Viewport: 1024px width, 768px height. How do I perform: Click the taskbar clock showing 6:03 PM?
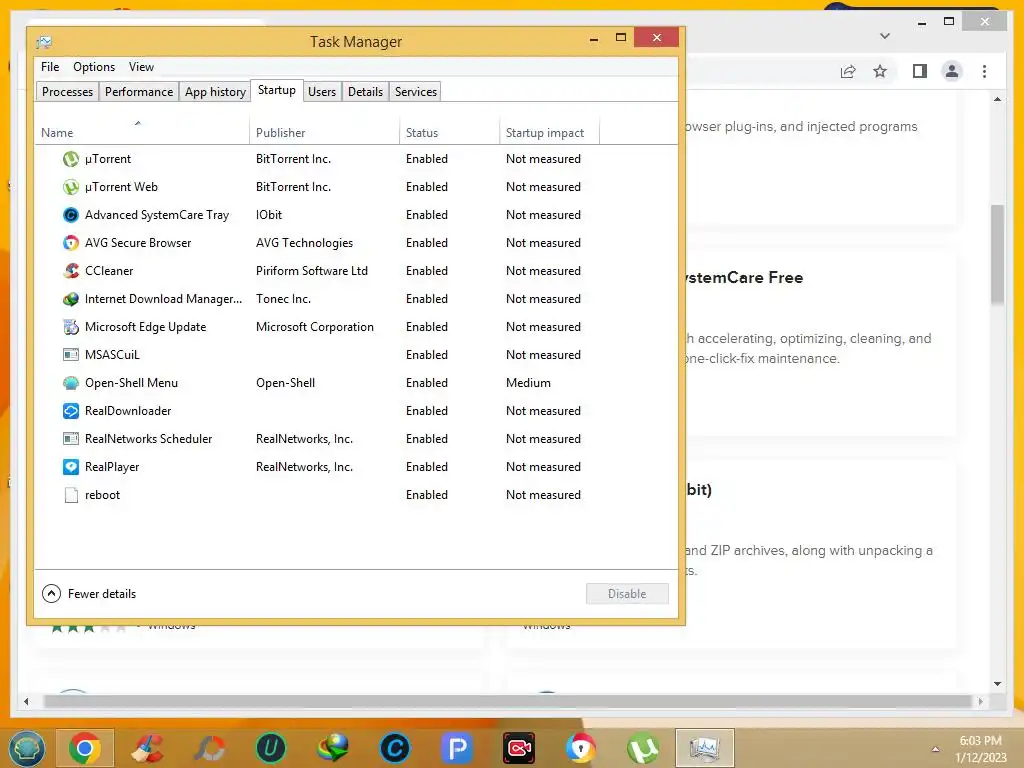point(980,749)
